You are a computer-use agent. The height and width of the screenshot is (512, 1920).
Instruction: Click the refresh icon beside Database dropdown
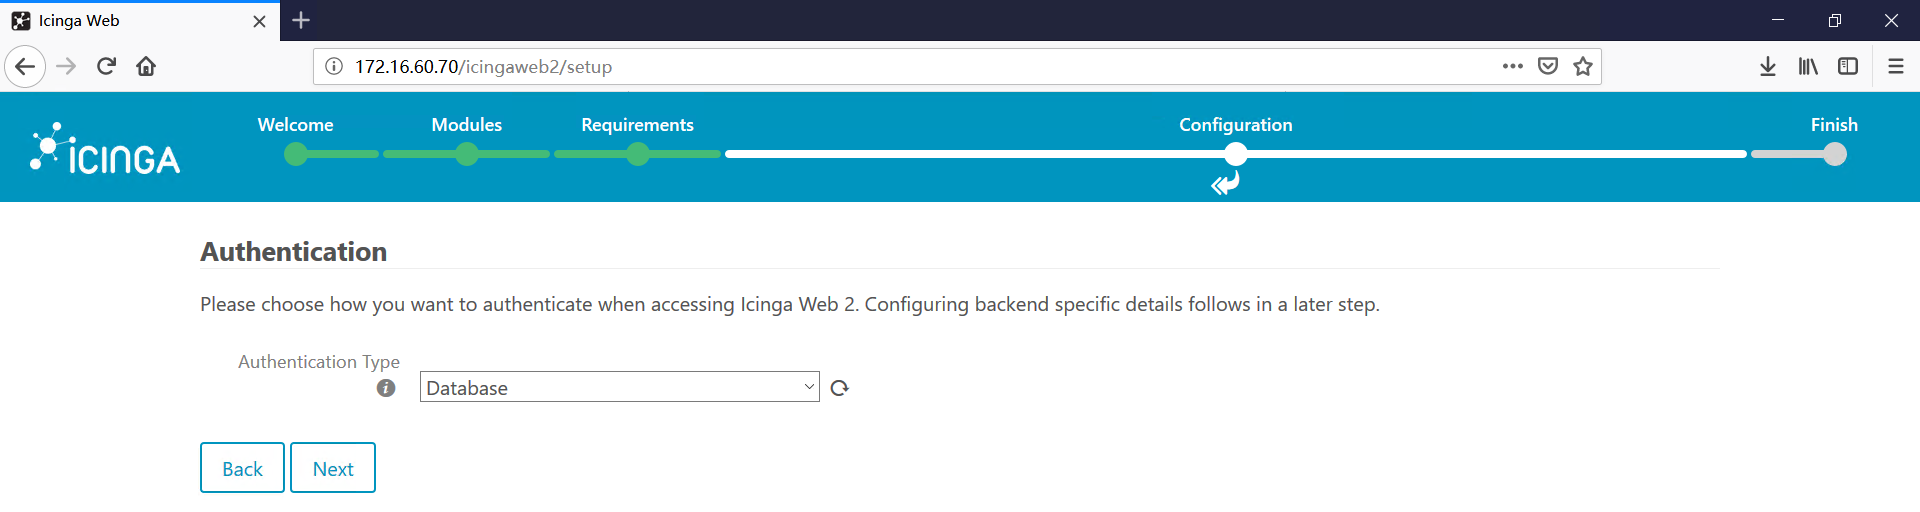(839, 388)
